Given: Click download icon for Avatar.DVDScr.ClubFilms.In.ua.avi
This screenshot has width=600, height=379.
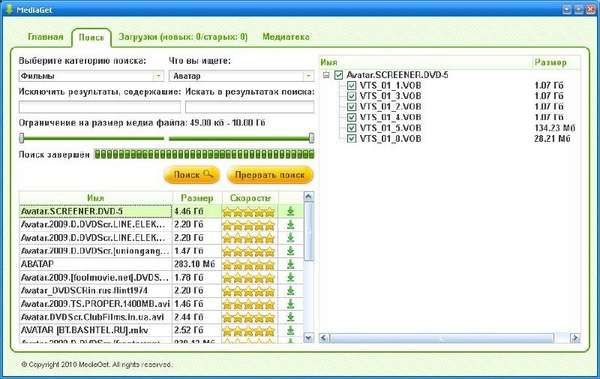Looking at the screenshot, I should 290,317.
